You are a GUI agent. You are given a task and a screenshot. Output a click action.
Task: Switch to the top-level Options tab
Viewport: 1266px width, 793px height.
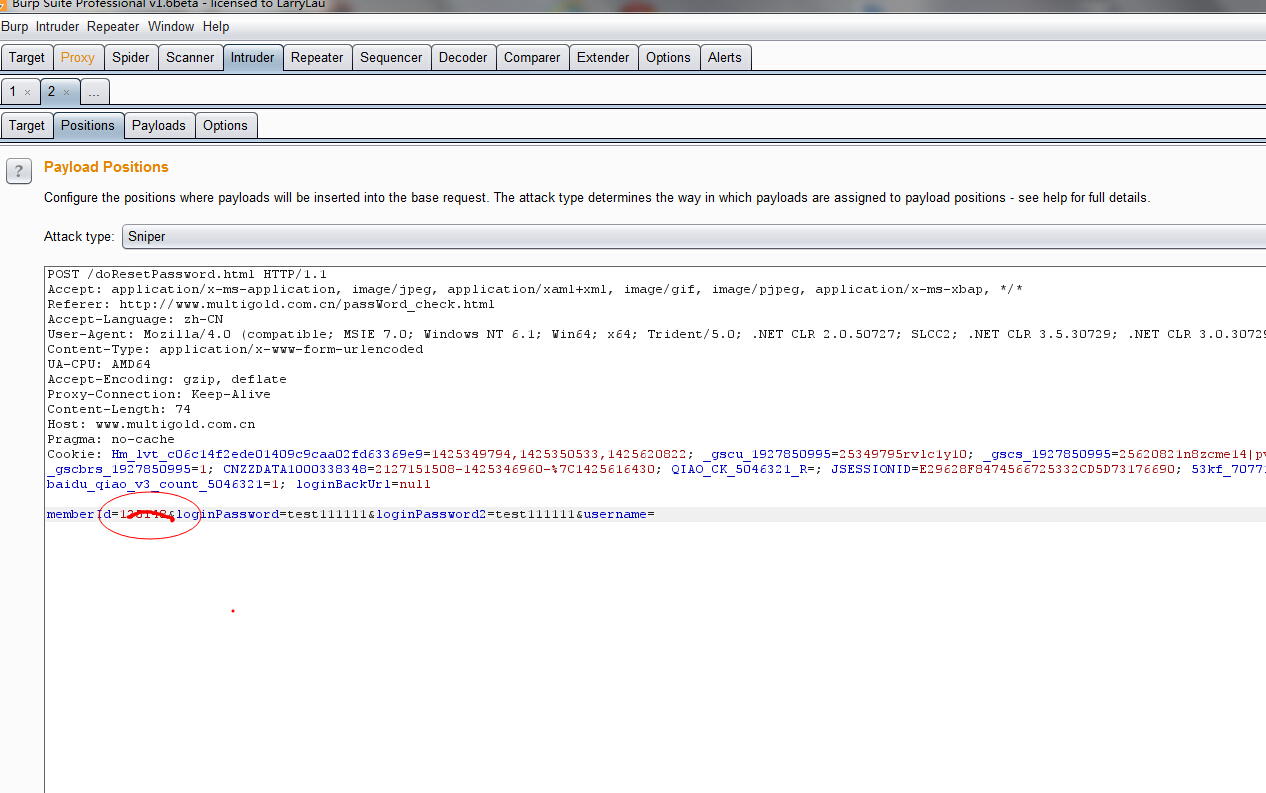(x=668, y=58)
